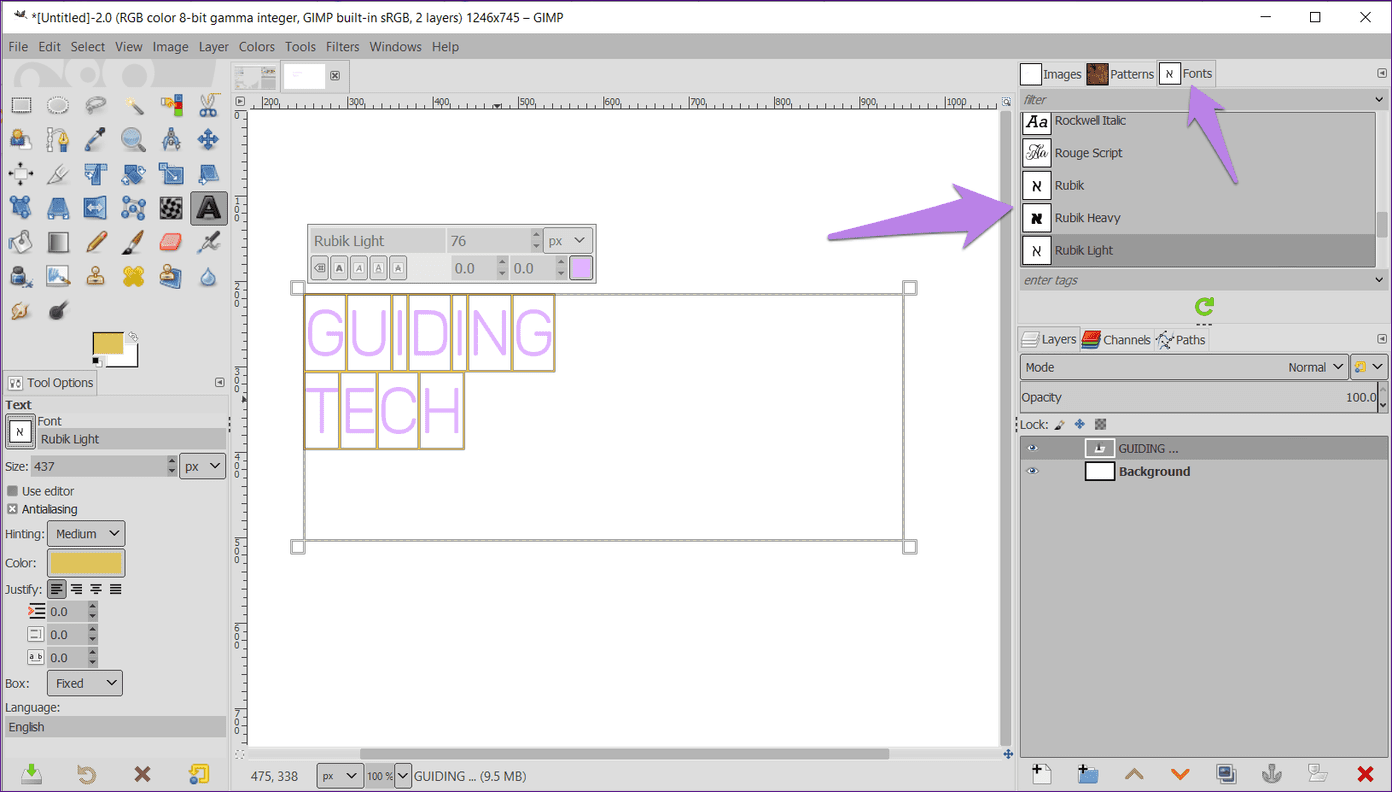Image resolution: width=1392 pixels, height=792 pixels.
Task: Hide the GUIDING text layer
Action: [x=1033, y=448]
